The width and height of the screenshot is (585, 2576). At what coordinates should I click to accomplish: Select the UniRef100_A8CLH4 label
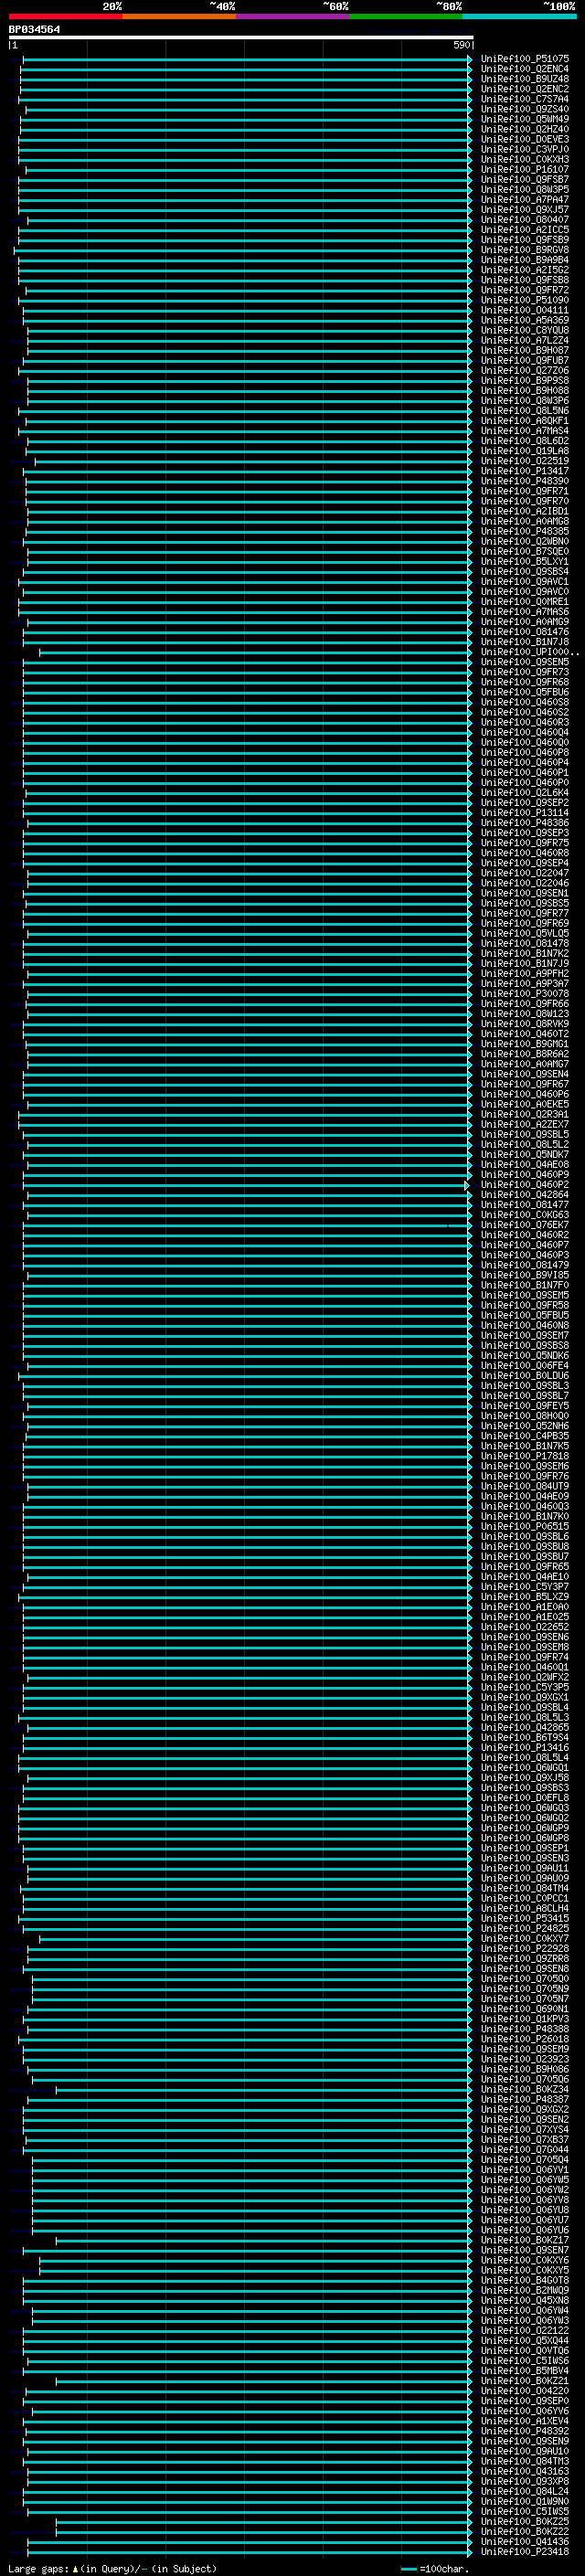(524, 1908)
